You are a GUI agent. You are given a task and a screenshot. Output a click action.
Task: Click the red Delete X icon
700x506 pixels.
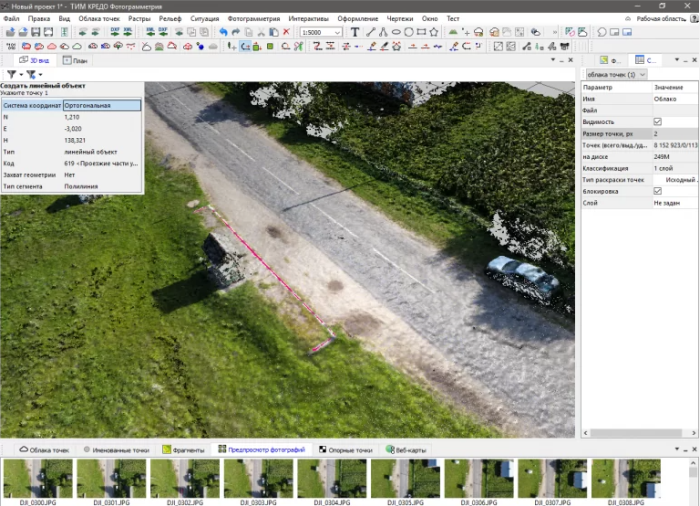(286, 32)
